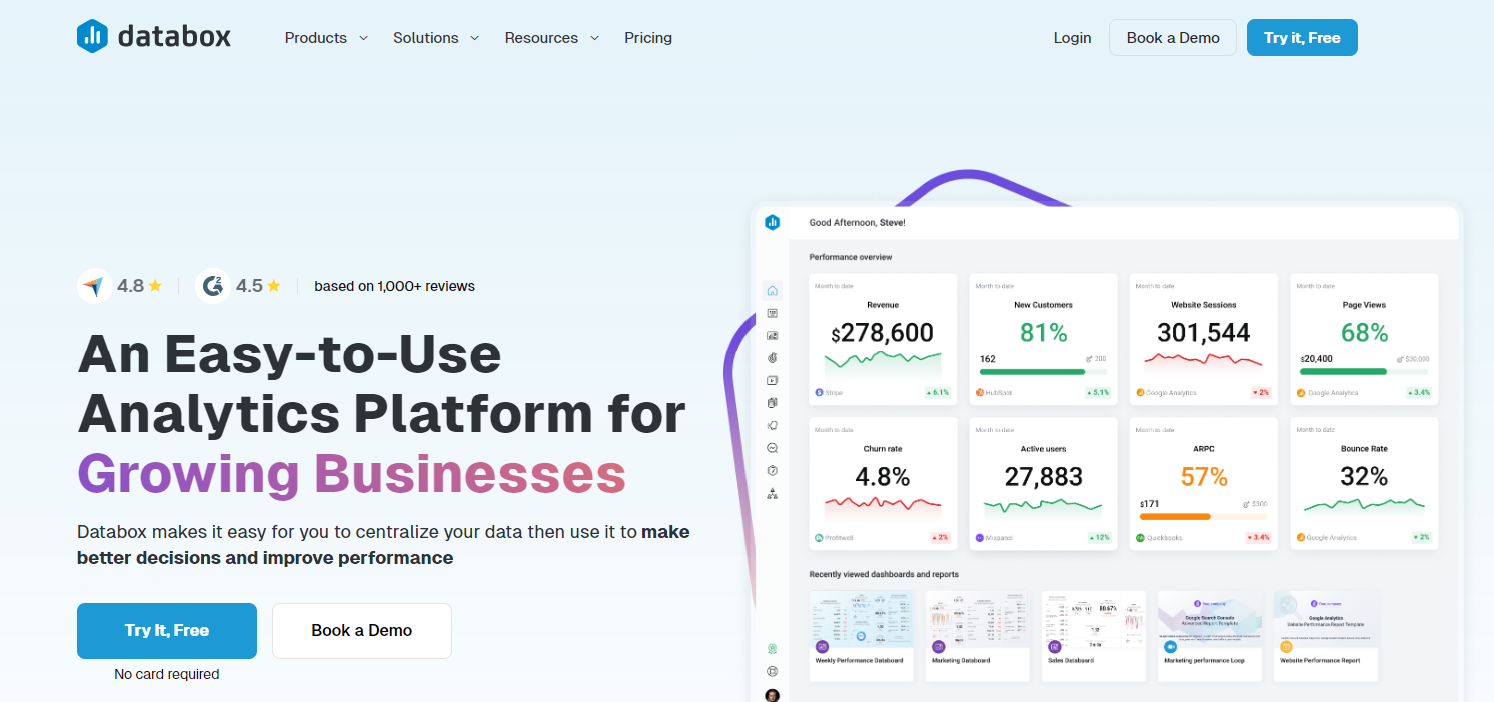Select the Home icon in the dashboard sidebar
This screenshot has width=1494, height=702.
(772, 289)
